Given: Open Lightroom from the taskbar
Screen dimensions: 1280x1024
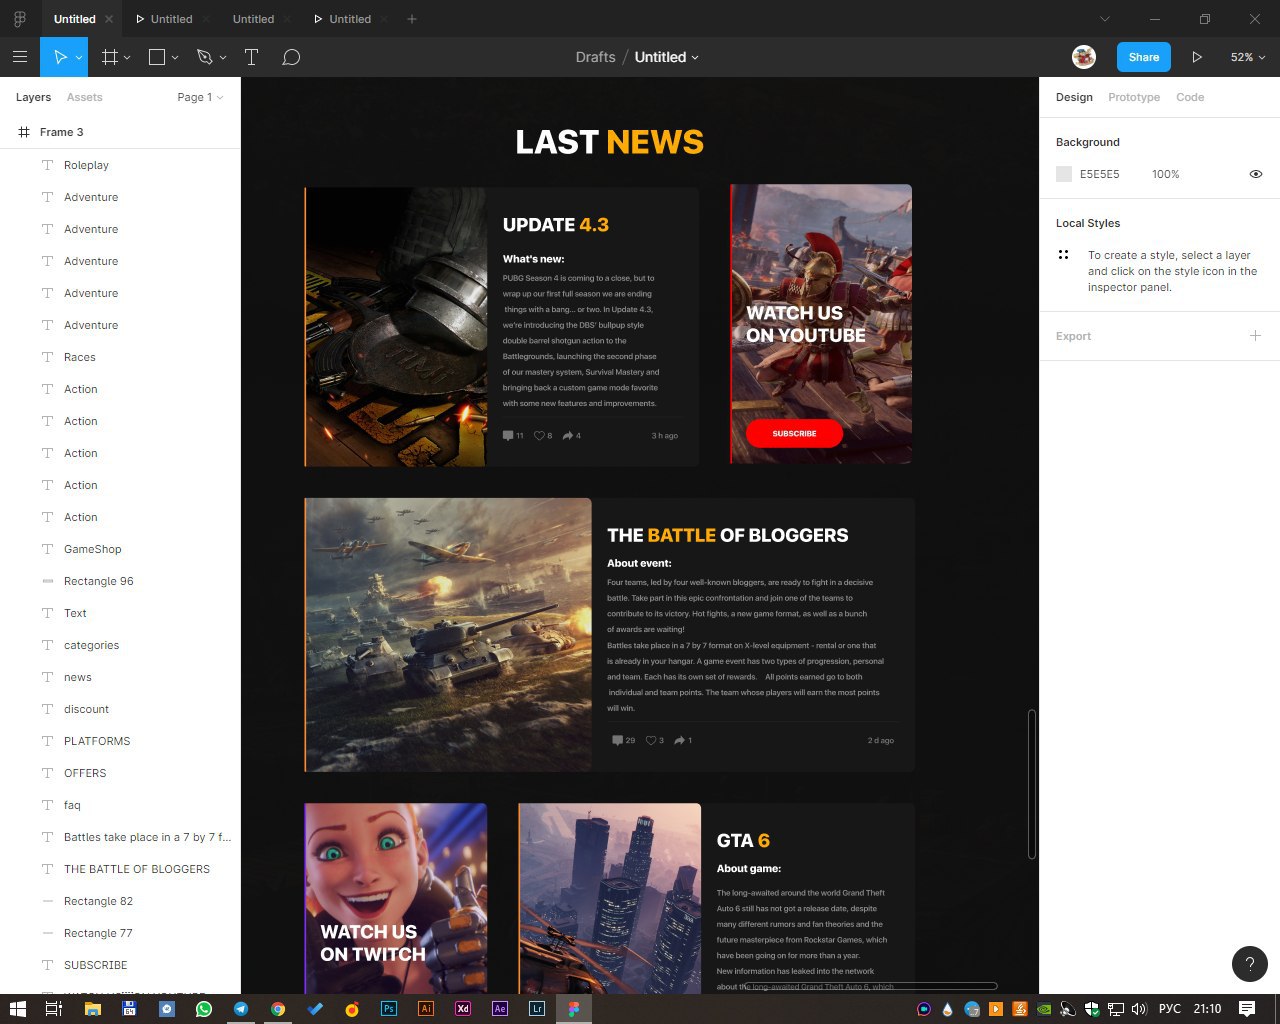Looking at the screenshot, I should pyautogui.click(x=537, y=1009).
